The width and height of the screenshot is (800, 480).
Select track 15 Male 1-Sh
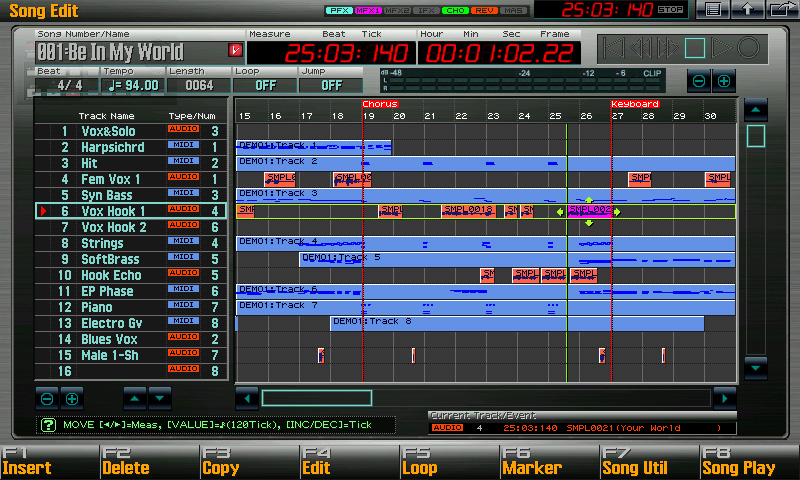tap(131, 356)
